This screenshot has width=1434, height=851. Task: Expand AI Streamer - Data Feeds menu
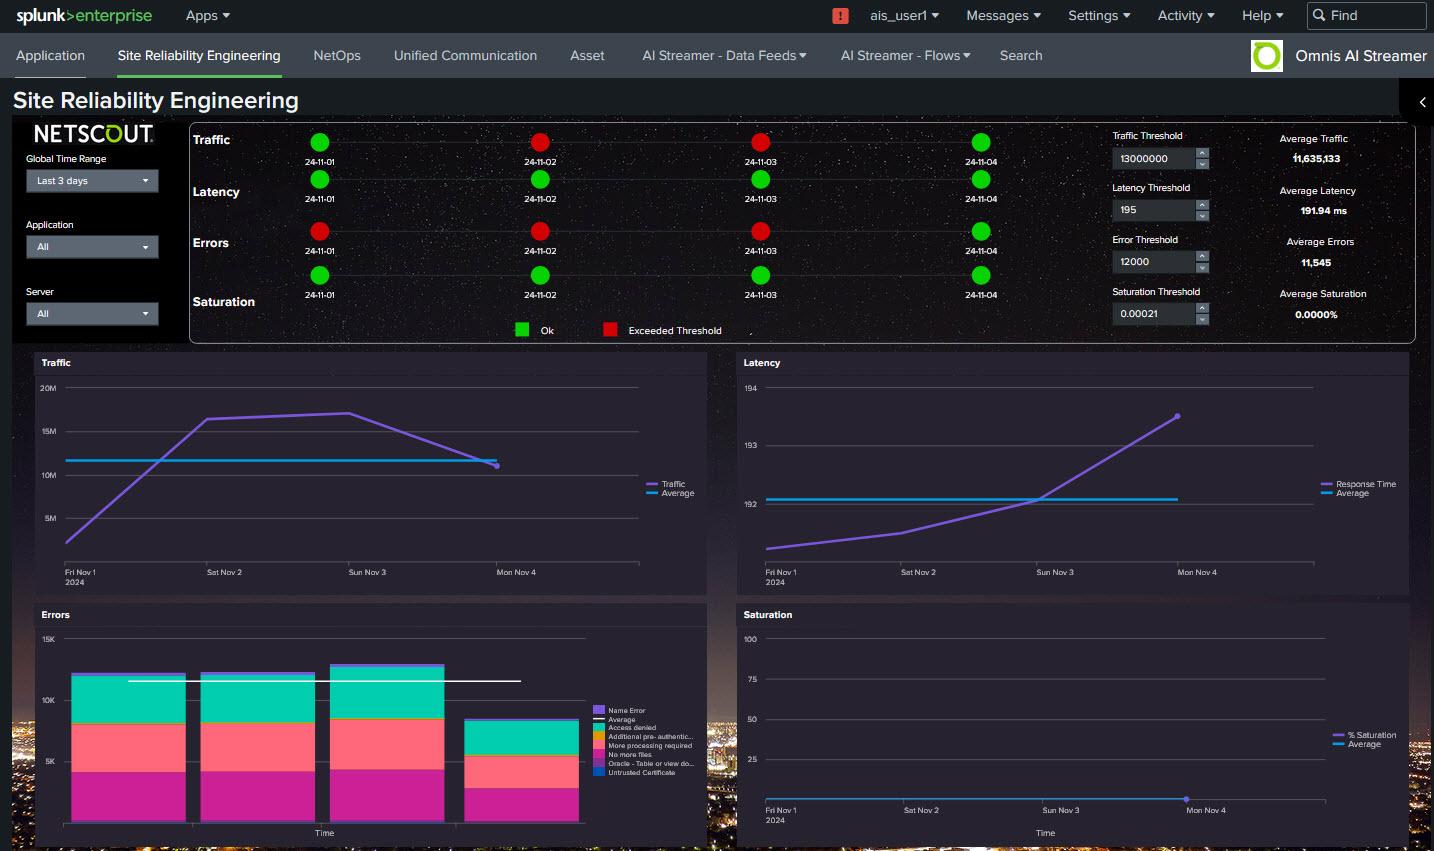[724, 56]
